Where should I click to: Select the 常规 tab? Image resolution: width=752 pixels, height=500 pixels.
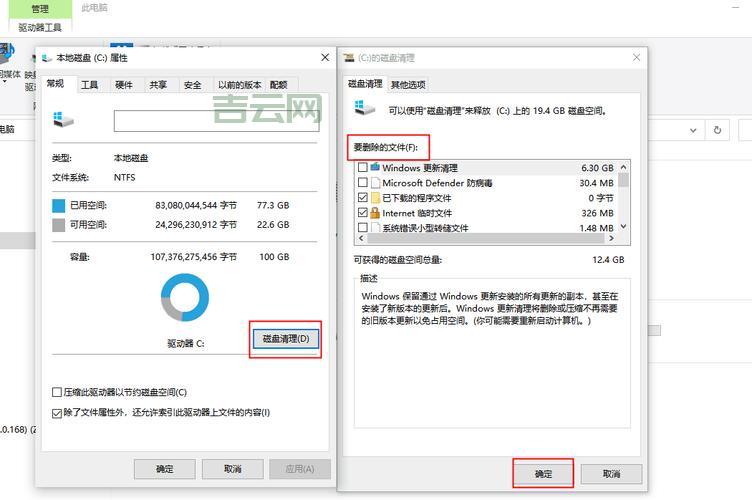click(56, 83)
